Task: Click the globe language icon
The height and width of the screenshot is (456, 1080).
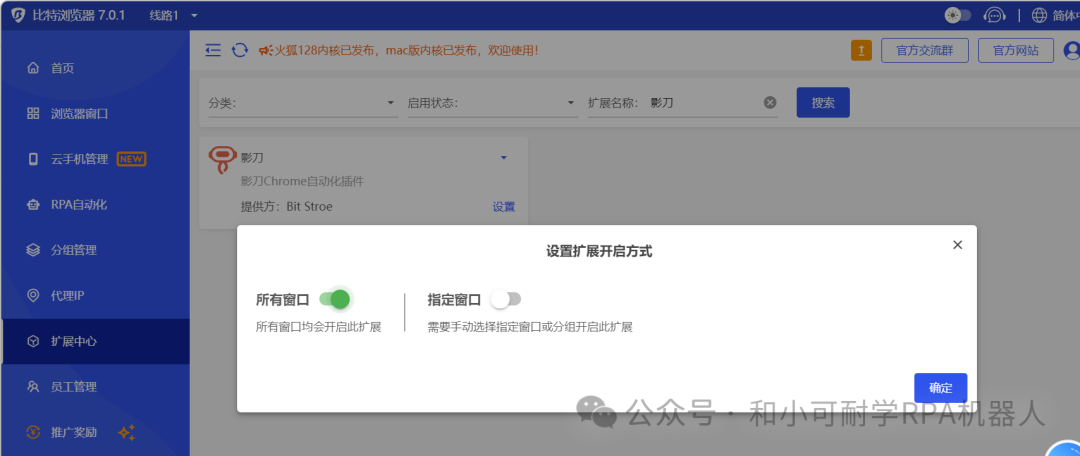Action: click(1039, 15)
